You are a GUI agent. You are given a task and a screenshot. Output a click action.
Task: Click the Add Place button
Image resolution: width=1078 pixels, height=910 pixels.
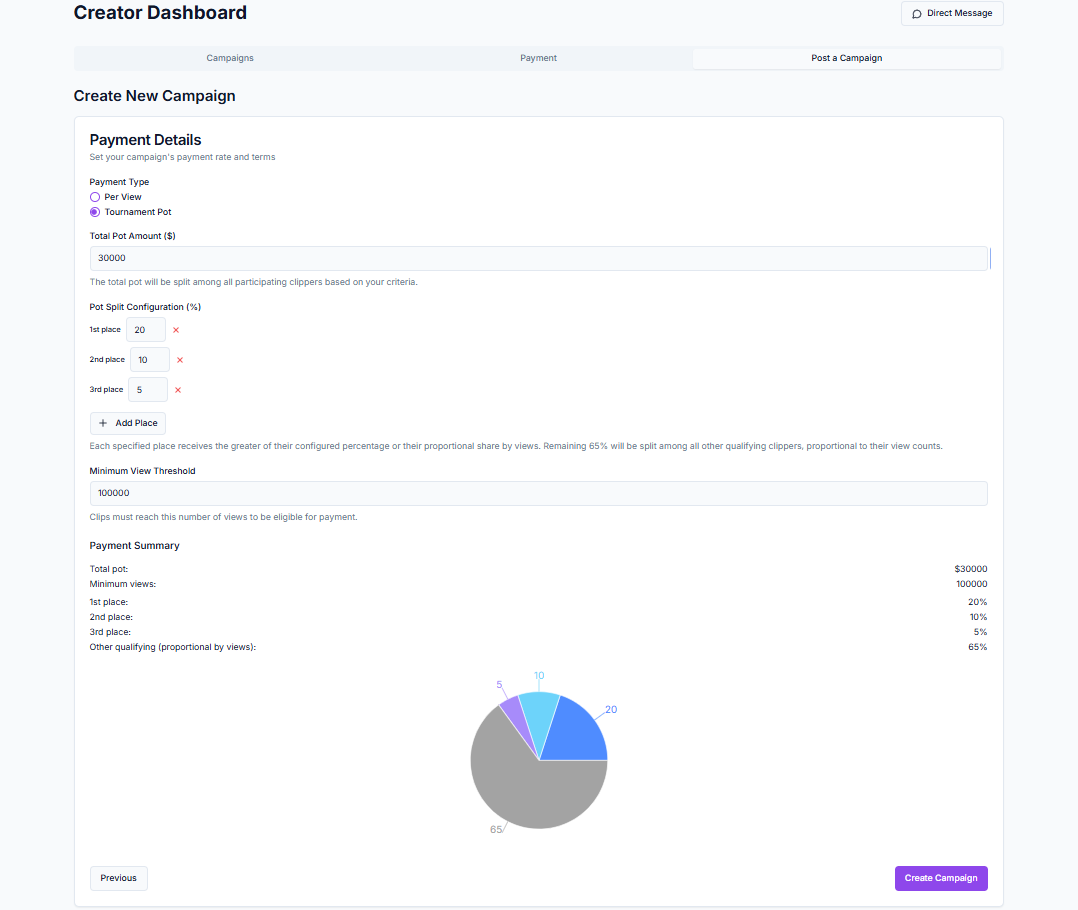click(128, 423)
